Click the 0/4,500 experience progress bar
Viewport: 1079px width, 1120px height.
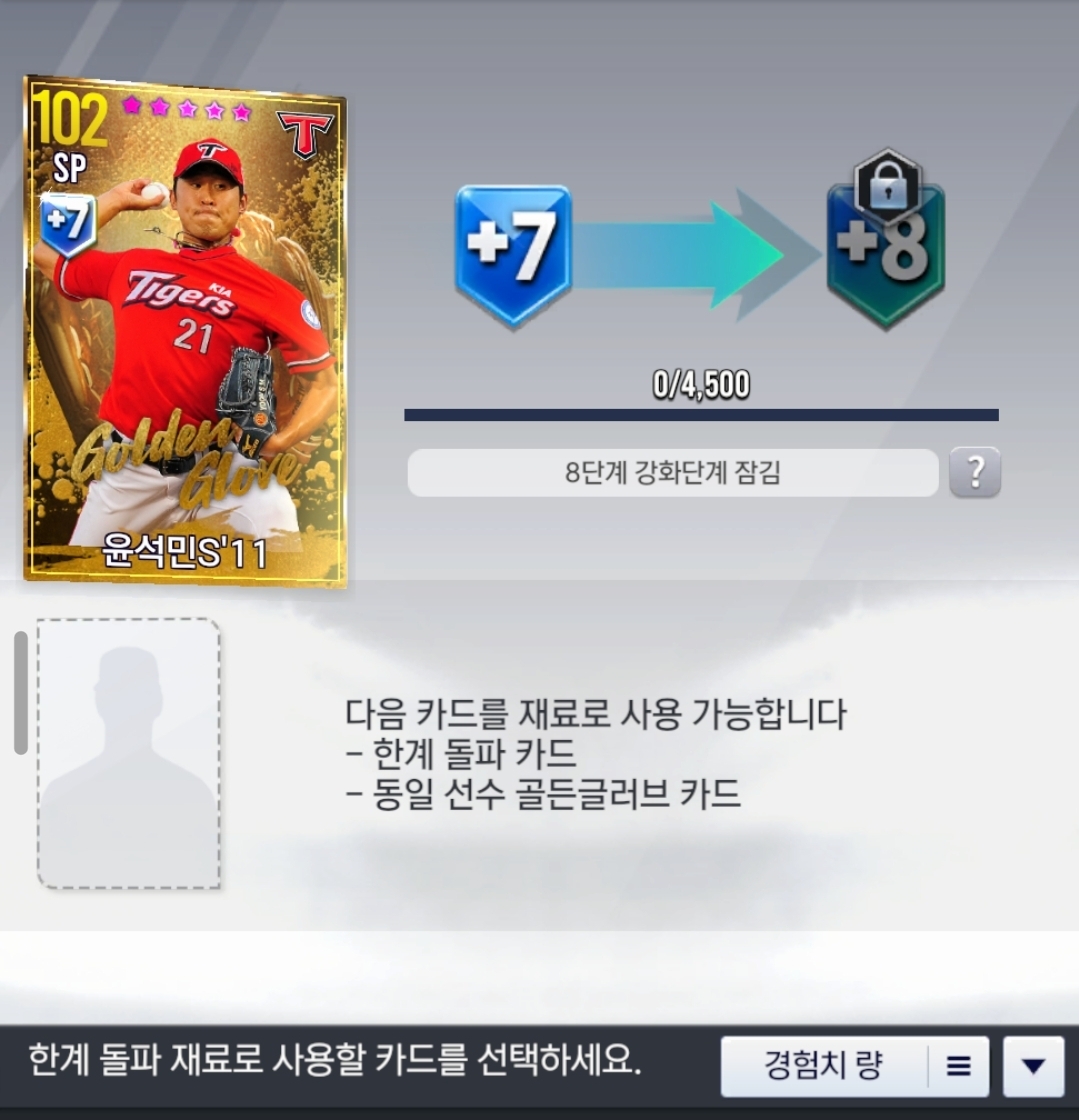pos(701,415)
